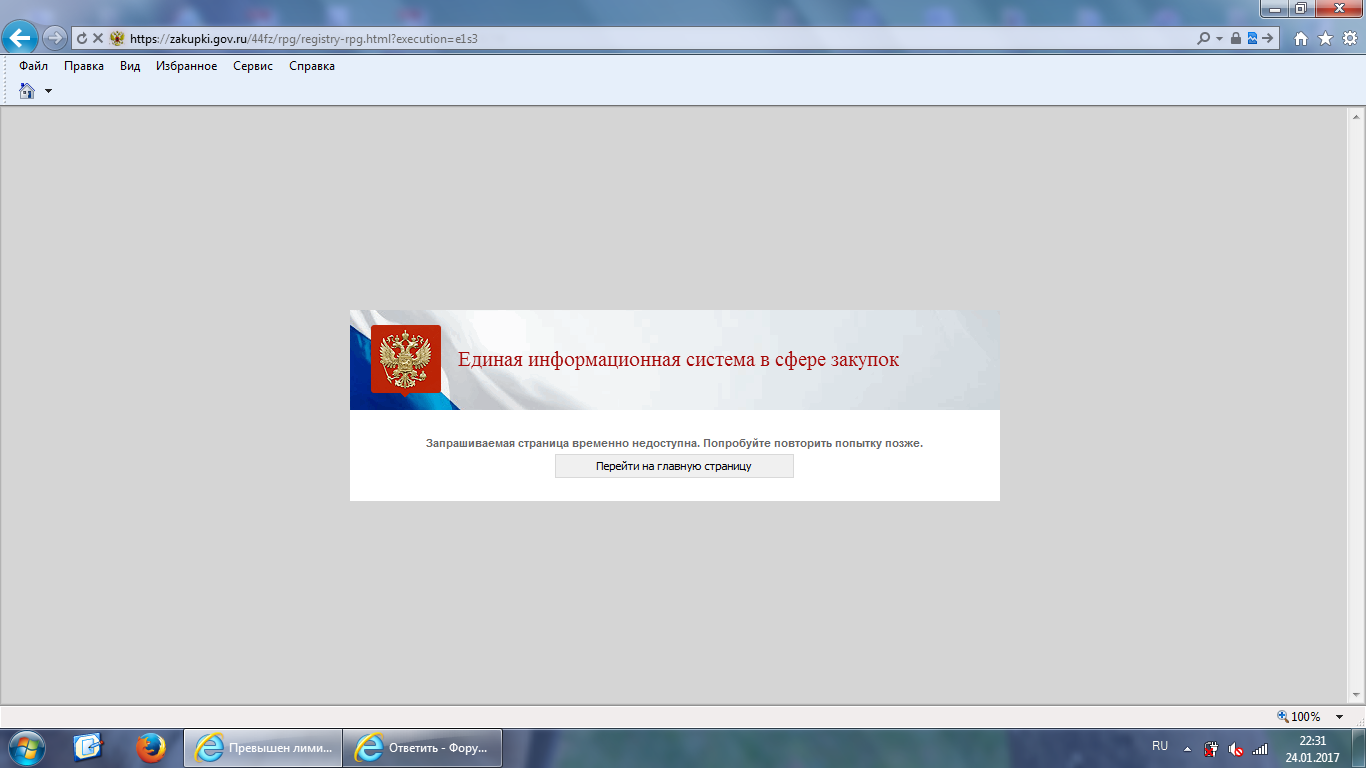Open the Tools gear icon
This screenshot has height=768, width=1366.
(1349, 38)
